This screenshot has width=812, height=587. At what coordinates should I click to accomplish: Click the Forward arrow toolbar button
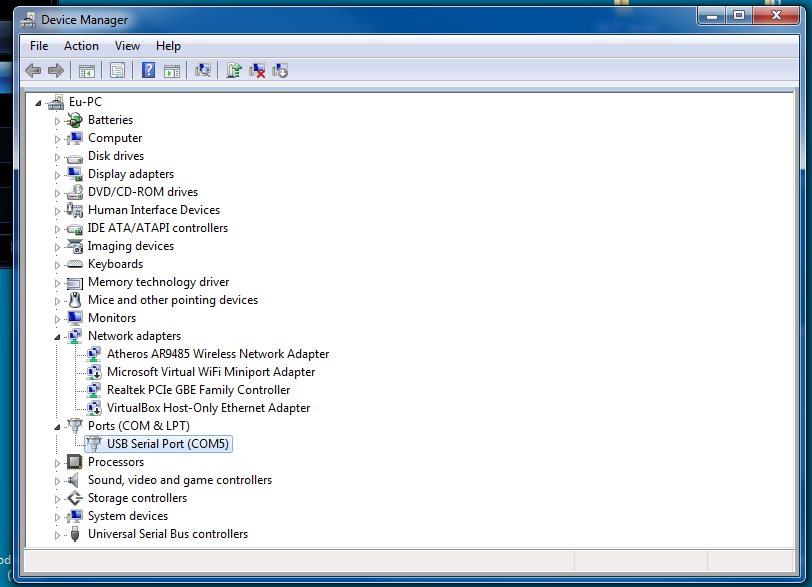pos(55,70)
